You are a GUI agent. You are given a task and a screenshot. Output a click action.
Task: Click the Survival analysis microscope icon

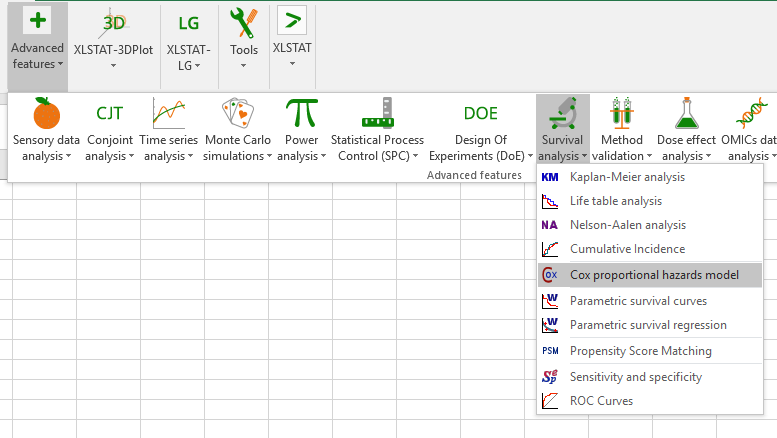tap(562, 113)
